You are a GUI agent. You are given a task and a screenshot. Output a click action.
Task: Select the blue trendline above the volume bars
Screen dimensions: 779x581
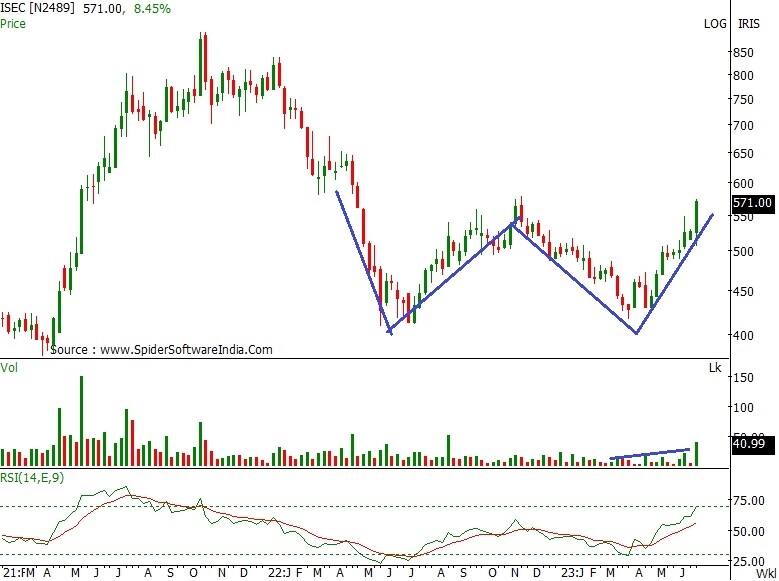click(650, 454)
